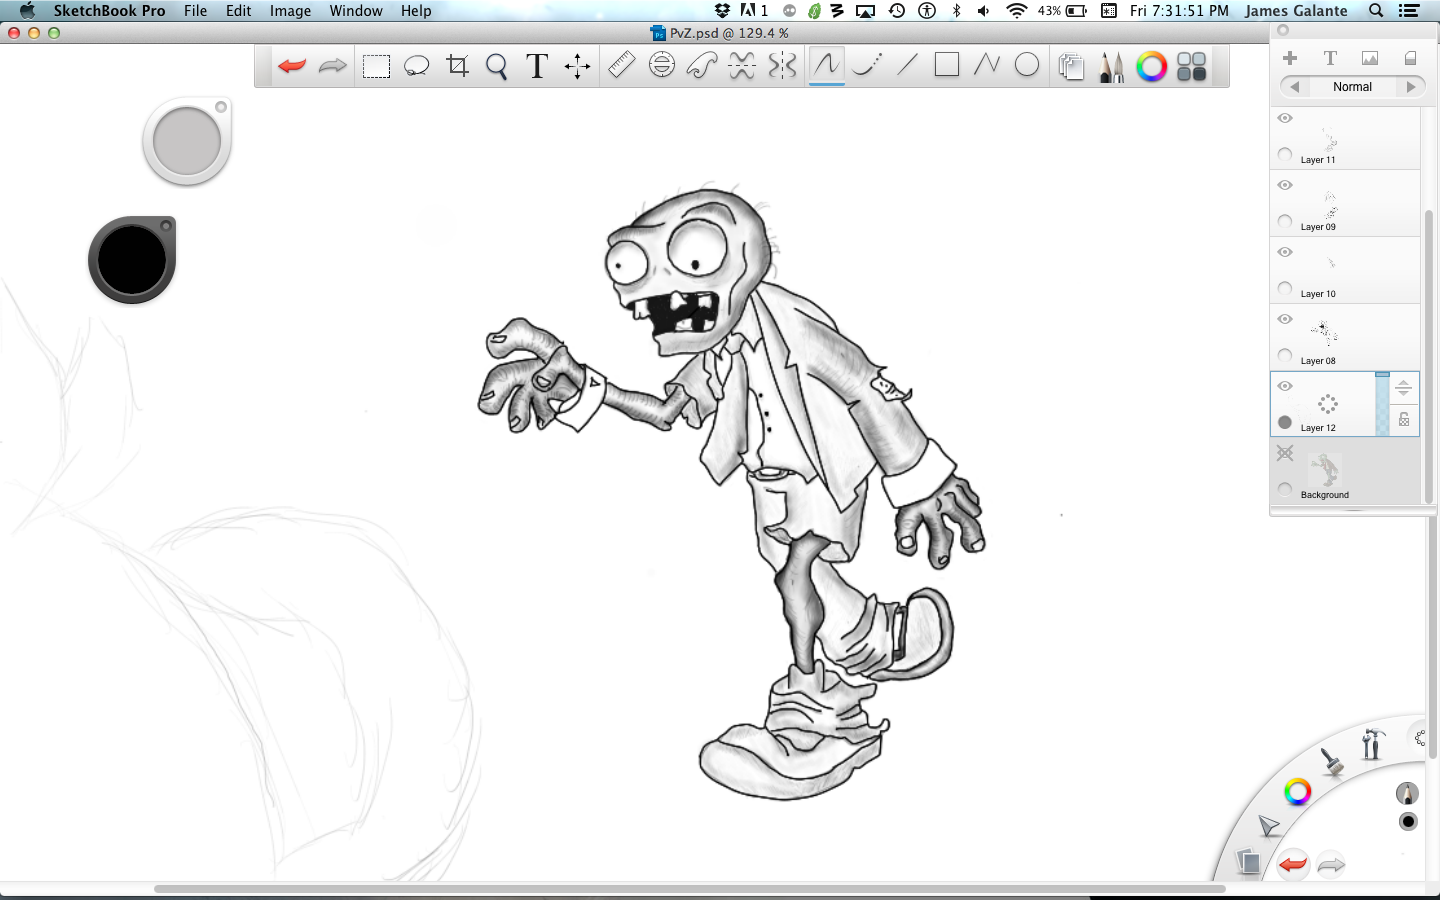Click the lagoon undo red arrow

click(1293, 864)
